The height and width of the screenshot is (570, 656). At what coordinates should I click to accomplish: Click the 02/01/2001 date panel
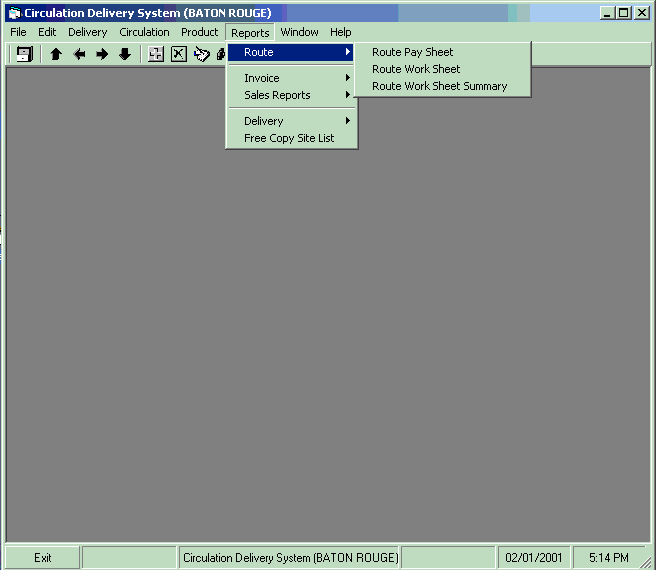[533, 558]
